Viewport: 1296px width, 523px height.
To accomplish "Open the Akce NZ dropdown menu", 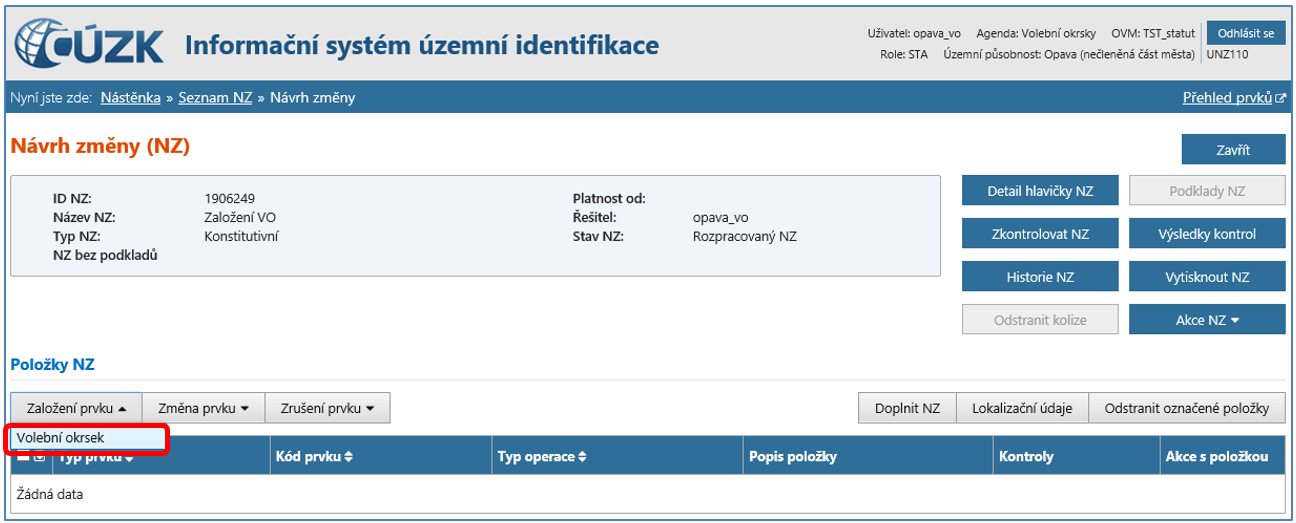I will [1206, 320].
